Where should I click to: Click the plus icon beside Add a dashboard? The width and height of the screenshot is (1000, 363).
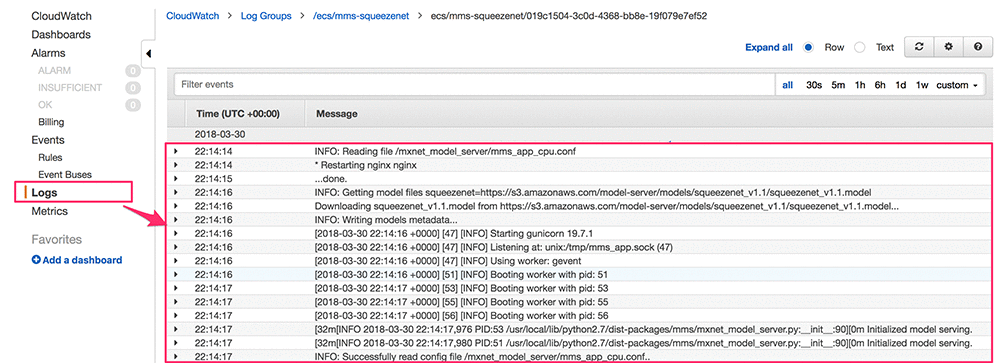pyautogui.click(x=36, y=260)
